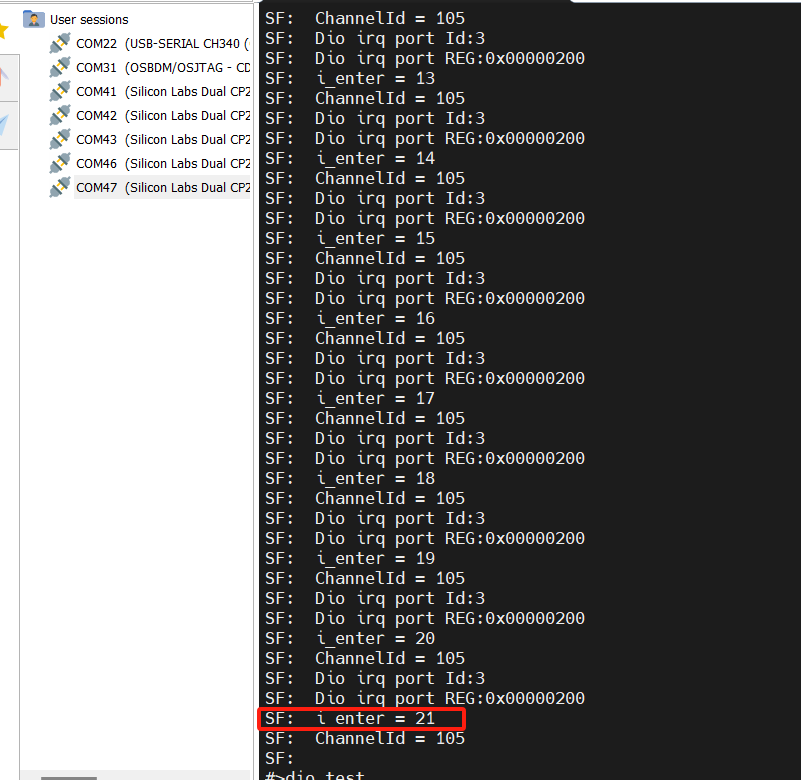
Task: Click the plug icon beside COM31
Action: 60,67
